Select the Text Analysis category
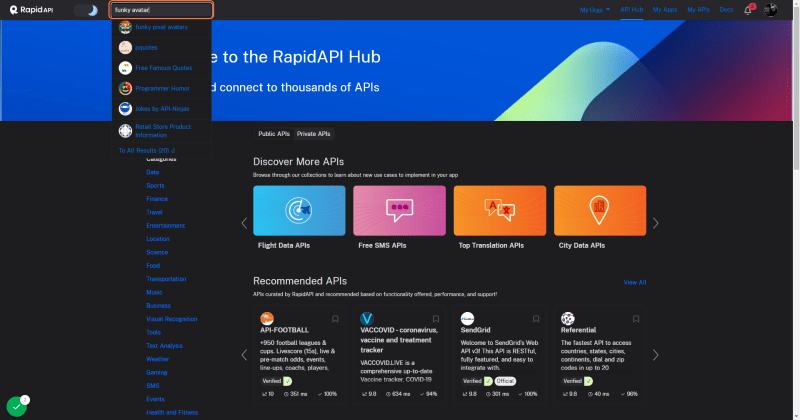Image resolution: width=800 pixels, height=420 pixels. (x=164, y=345)
